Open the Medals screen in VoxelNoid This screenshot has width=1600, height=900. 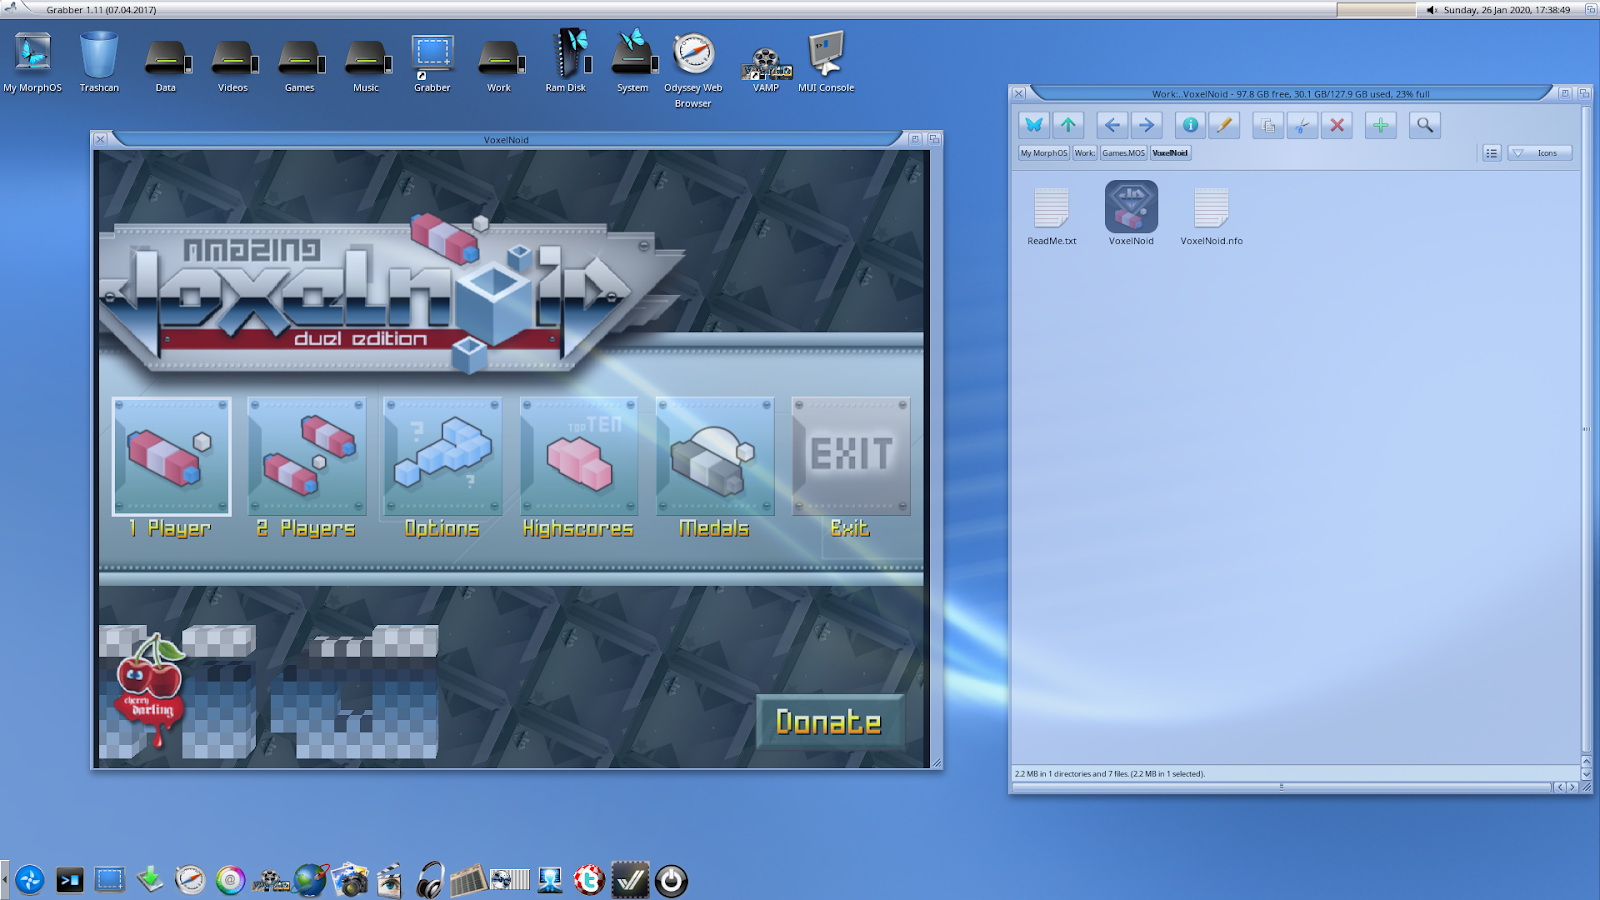coord(715,457)
